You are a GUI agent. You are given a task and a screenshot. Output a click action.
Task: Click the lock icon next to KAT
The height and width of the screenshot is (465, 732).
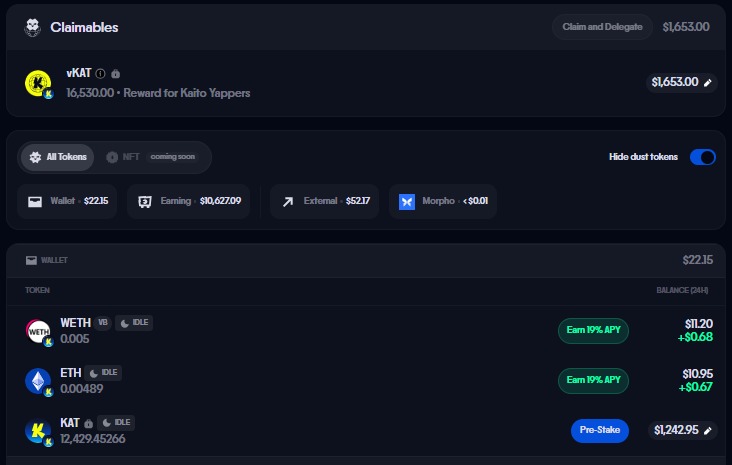89,423
